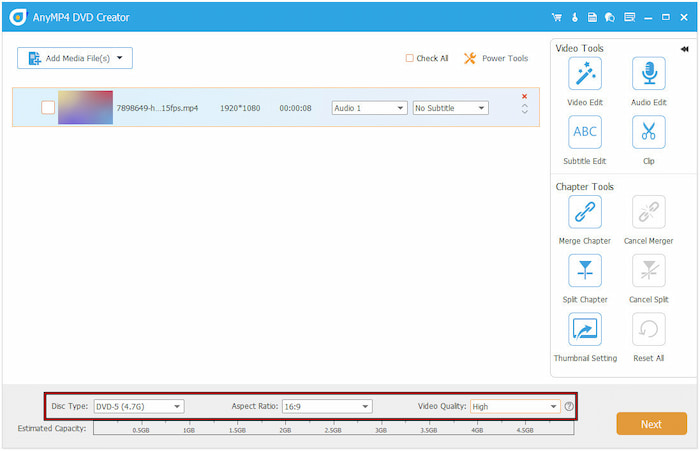Click the Split Chapter icon
700x451 pixels.
pos(585,270)
